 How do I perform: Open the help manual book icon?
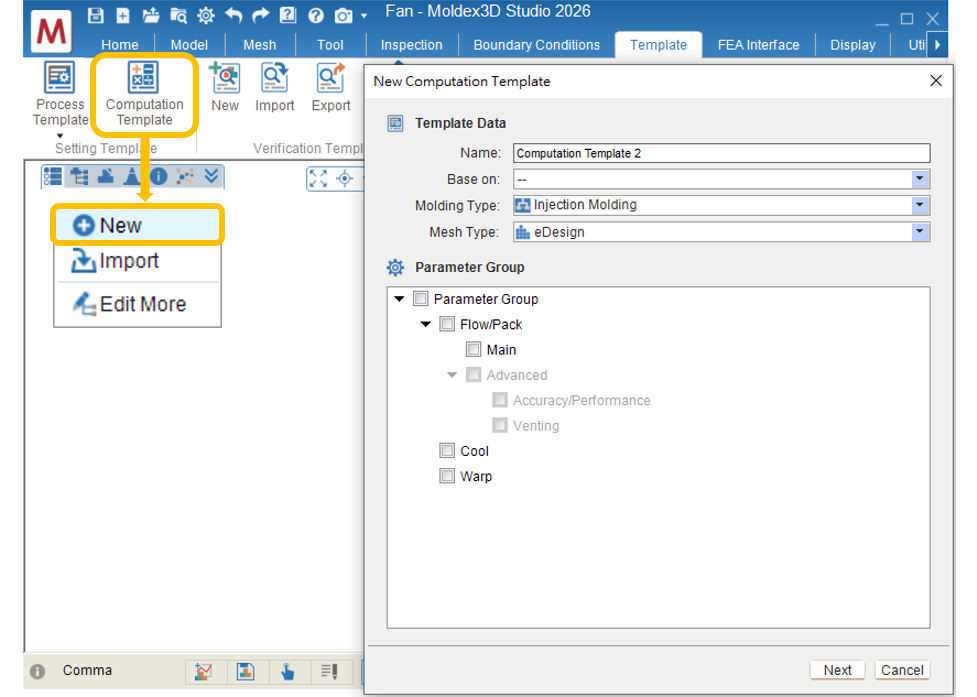point(288,15)
